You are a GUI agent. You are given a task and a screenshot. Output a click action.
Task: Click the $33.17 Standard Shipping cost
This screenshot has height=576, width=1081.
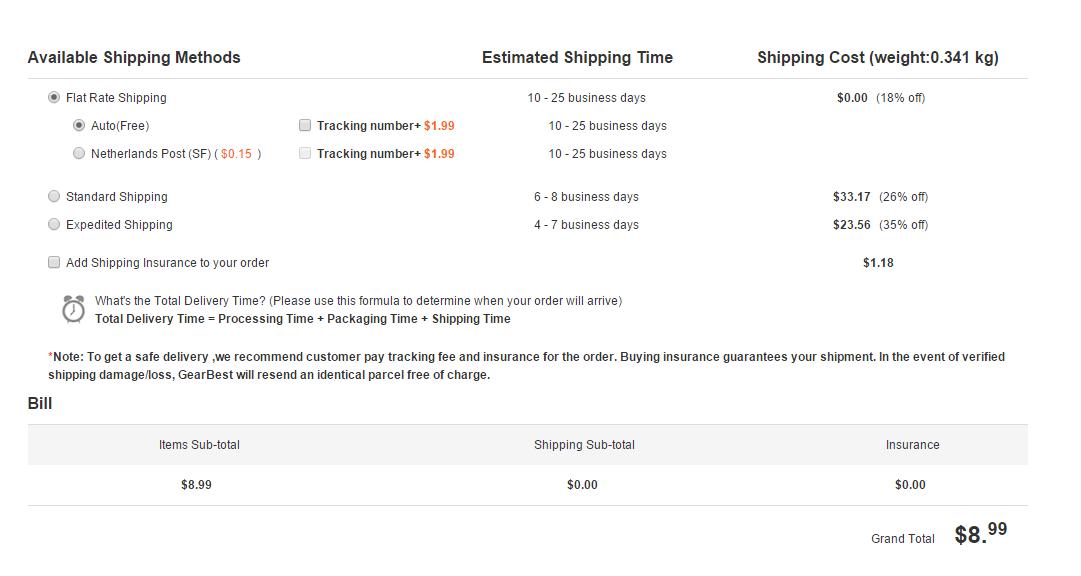pyautogui.click(x=851, y=197)
